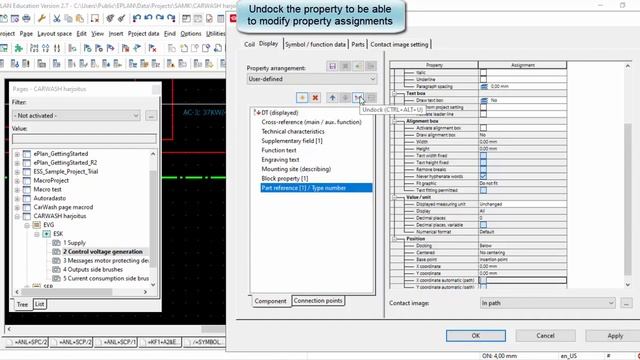The width and height of the screenshot is (640, 360).
Task: Open the Project data menu
Action: point(143,33)
